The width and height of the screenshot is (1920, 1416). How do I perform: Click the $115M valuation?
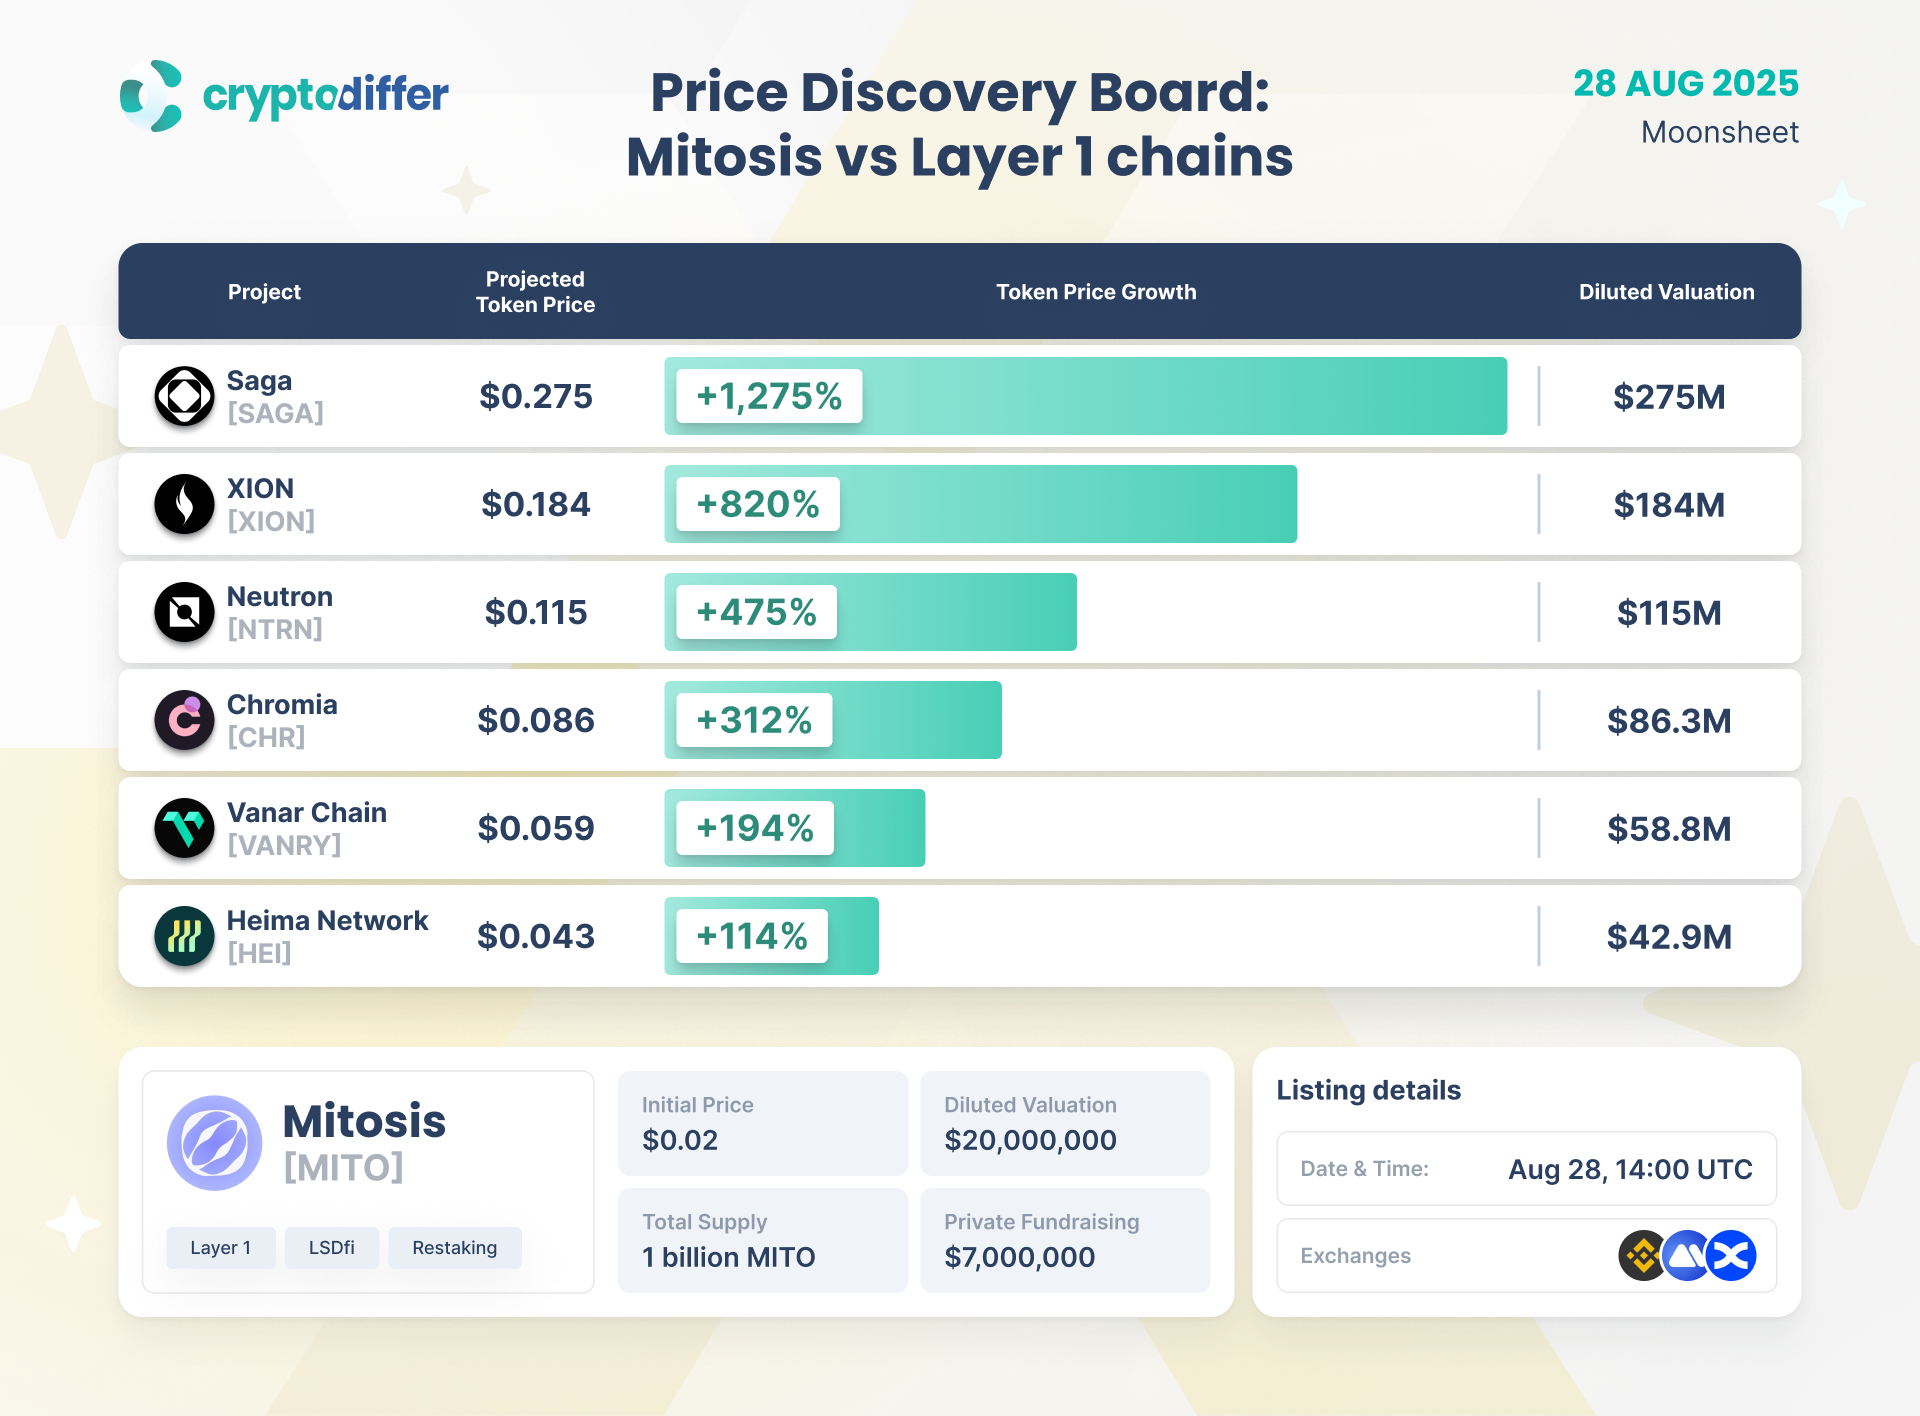tap(1669, 613)
